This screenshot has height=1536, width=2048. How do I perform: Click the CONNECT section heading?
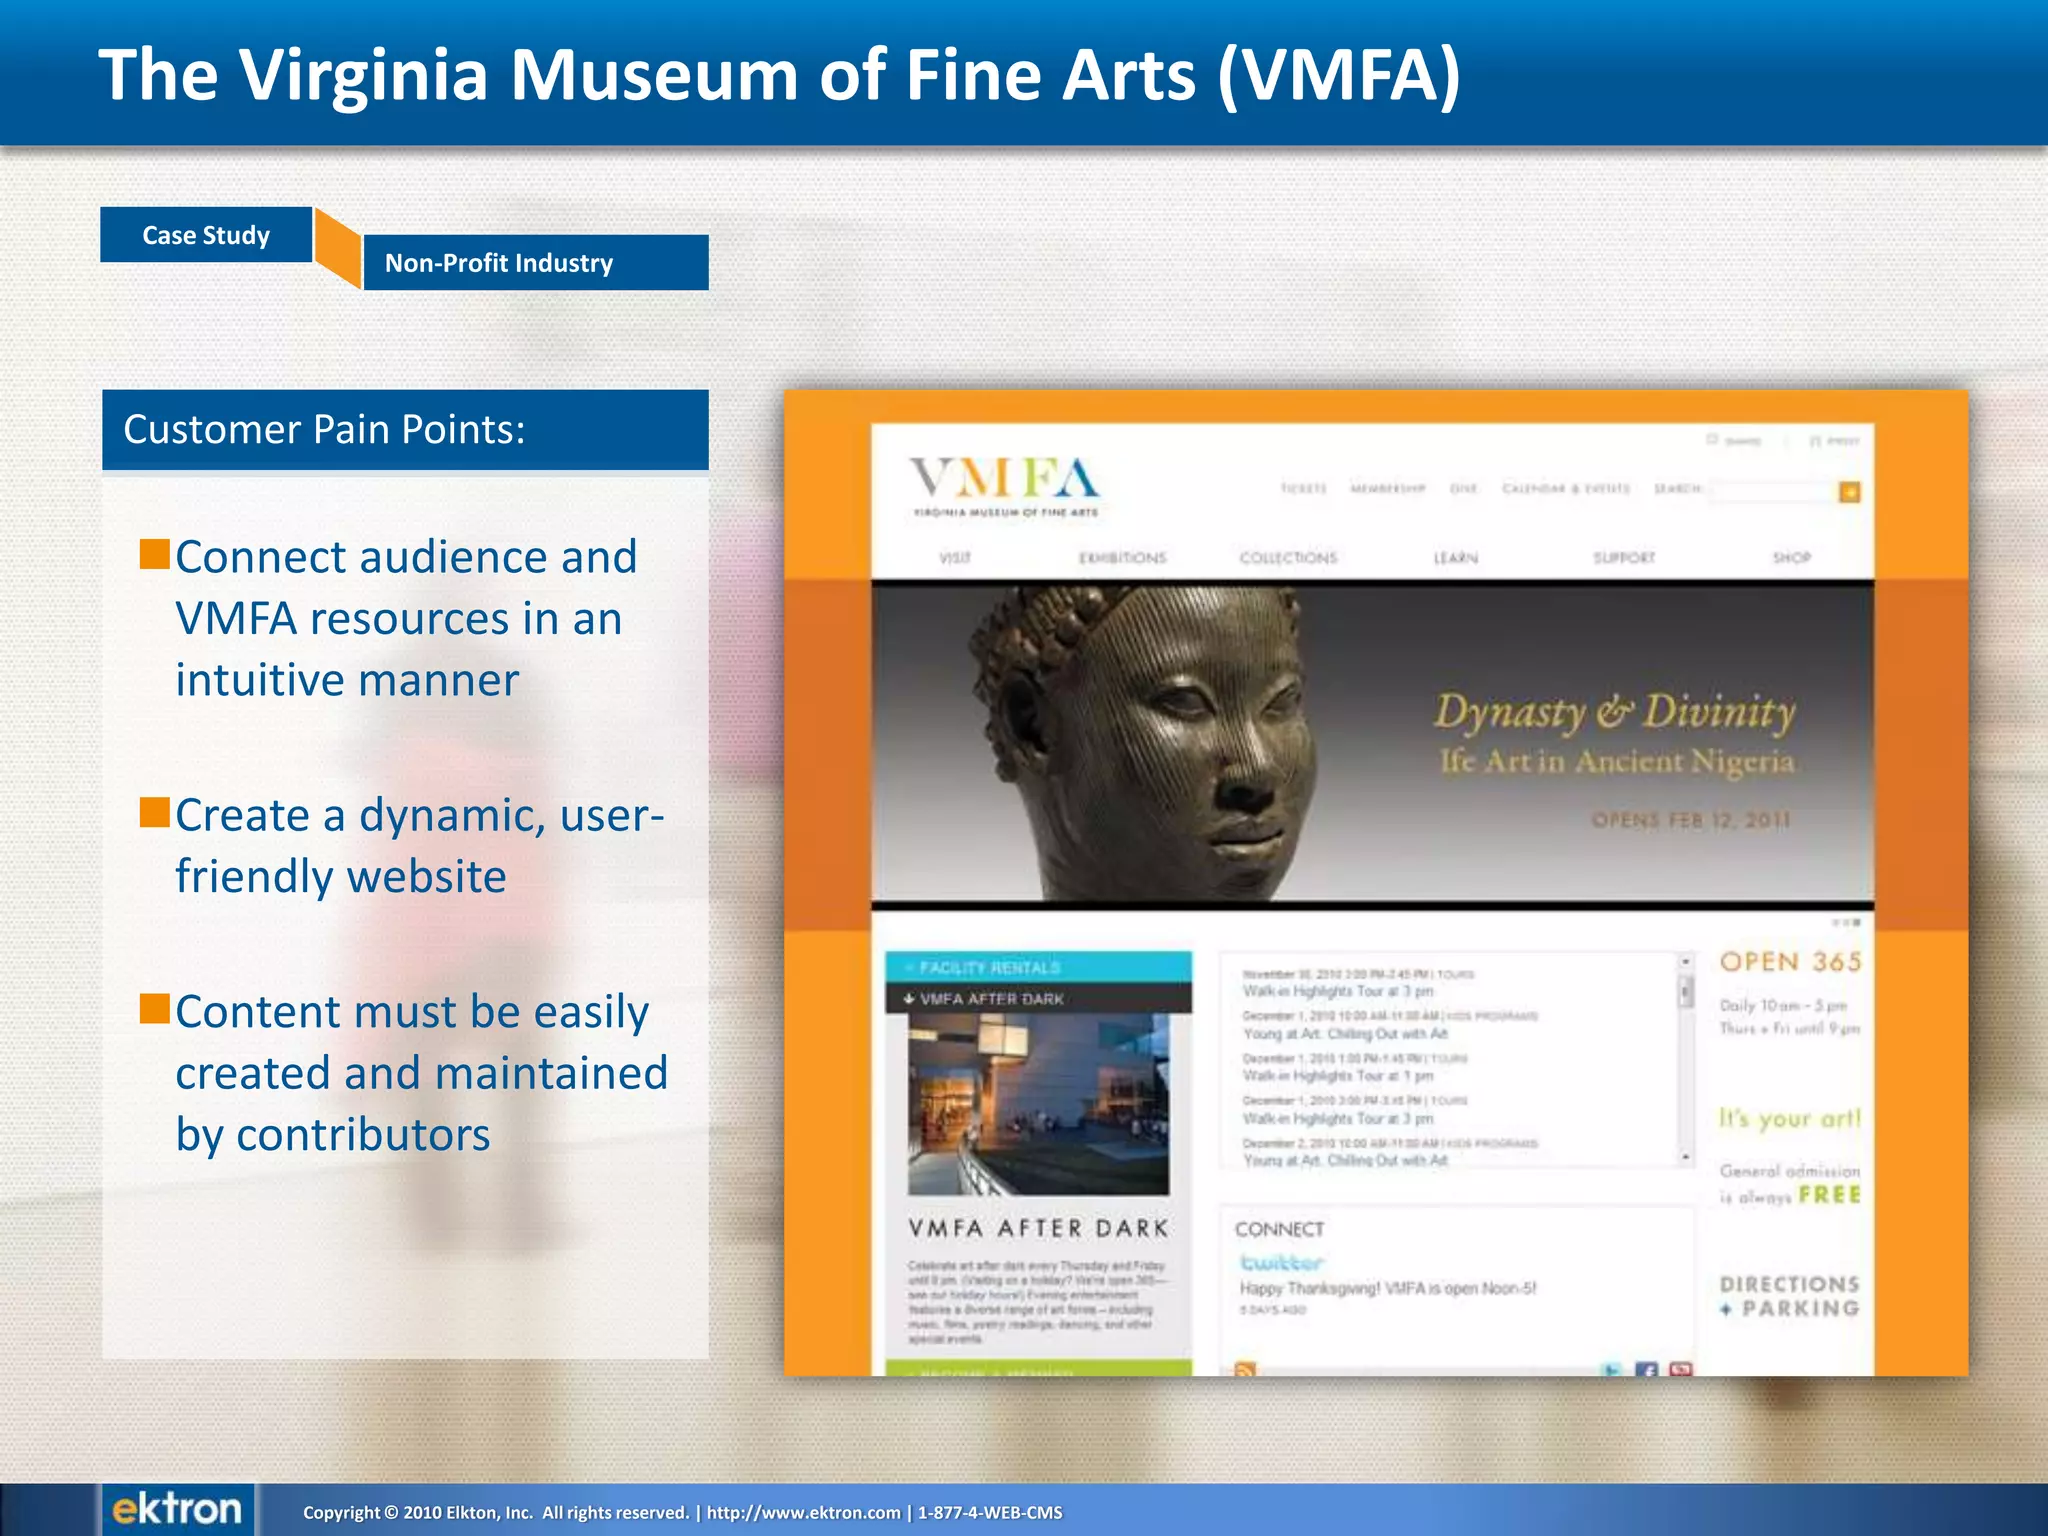click(1279, 1229)
